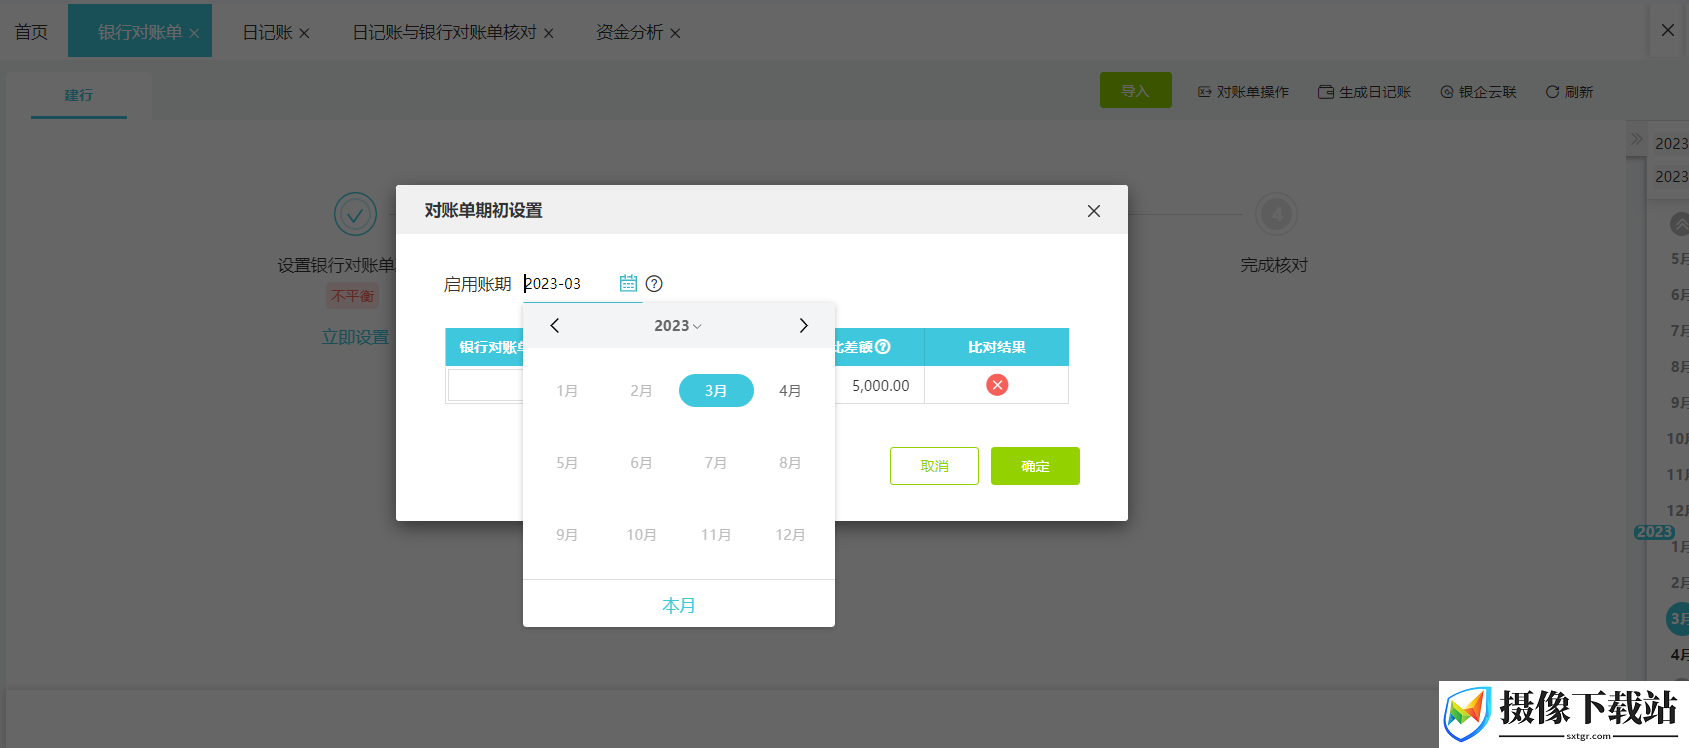Click the 导入 button
1689x748 pixels.
[1135, 91]
